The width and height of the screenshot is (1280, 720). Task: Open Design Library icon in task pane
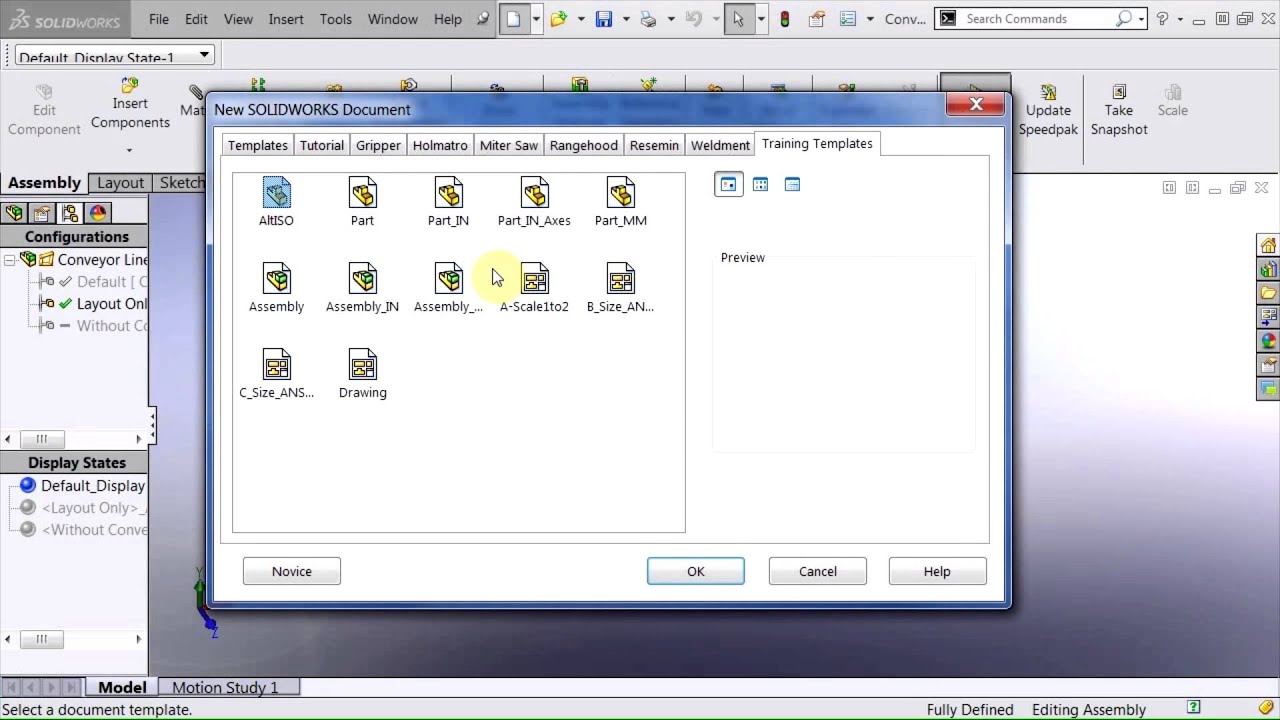tap(1268, 270)
